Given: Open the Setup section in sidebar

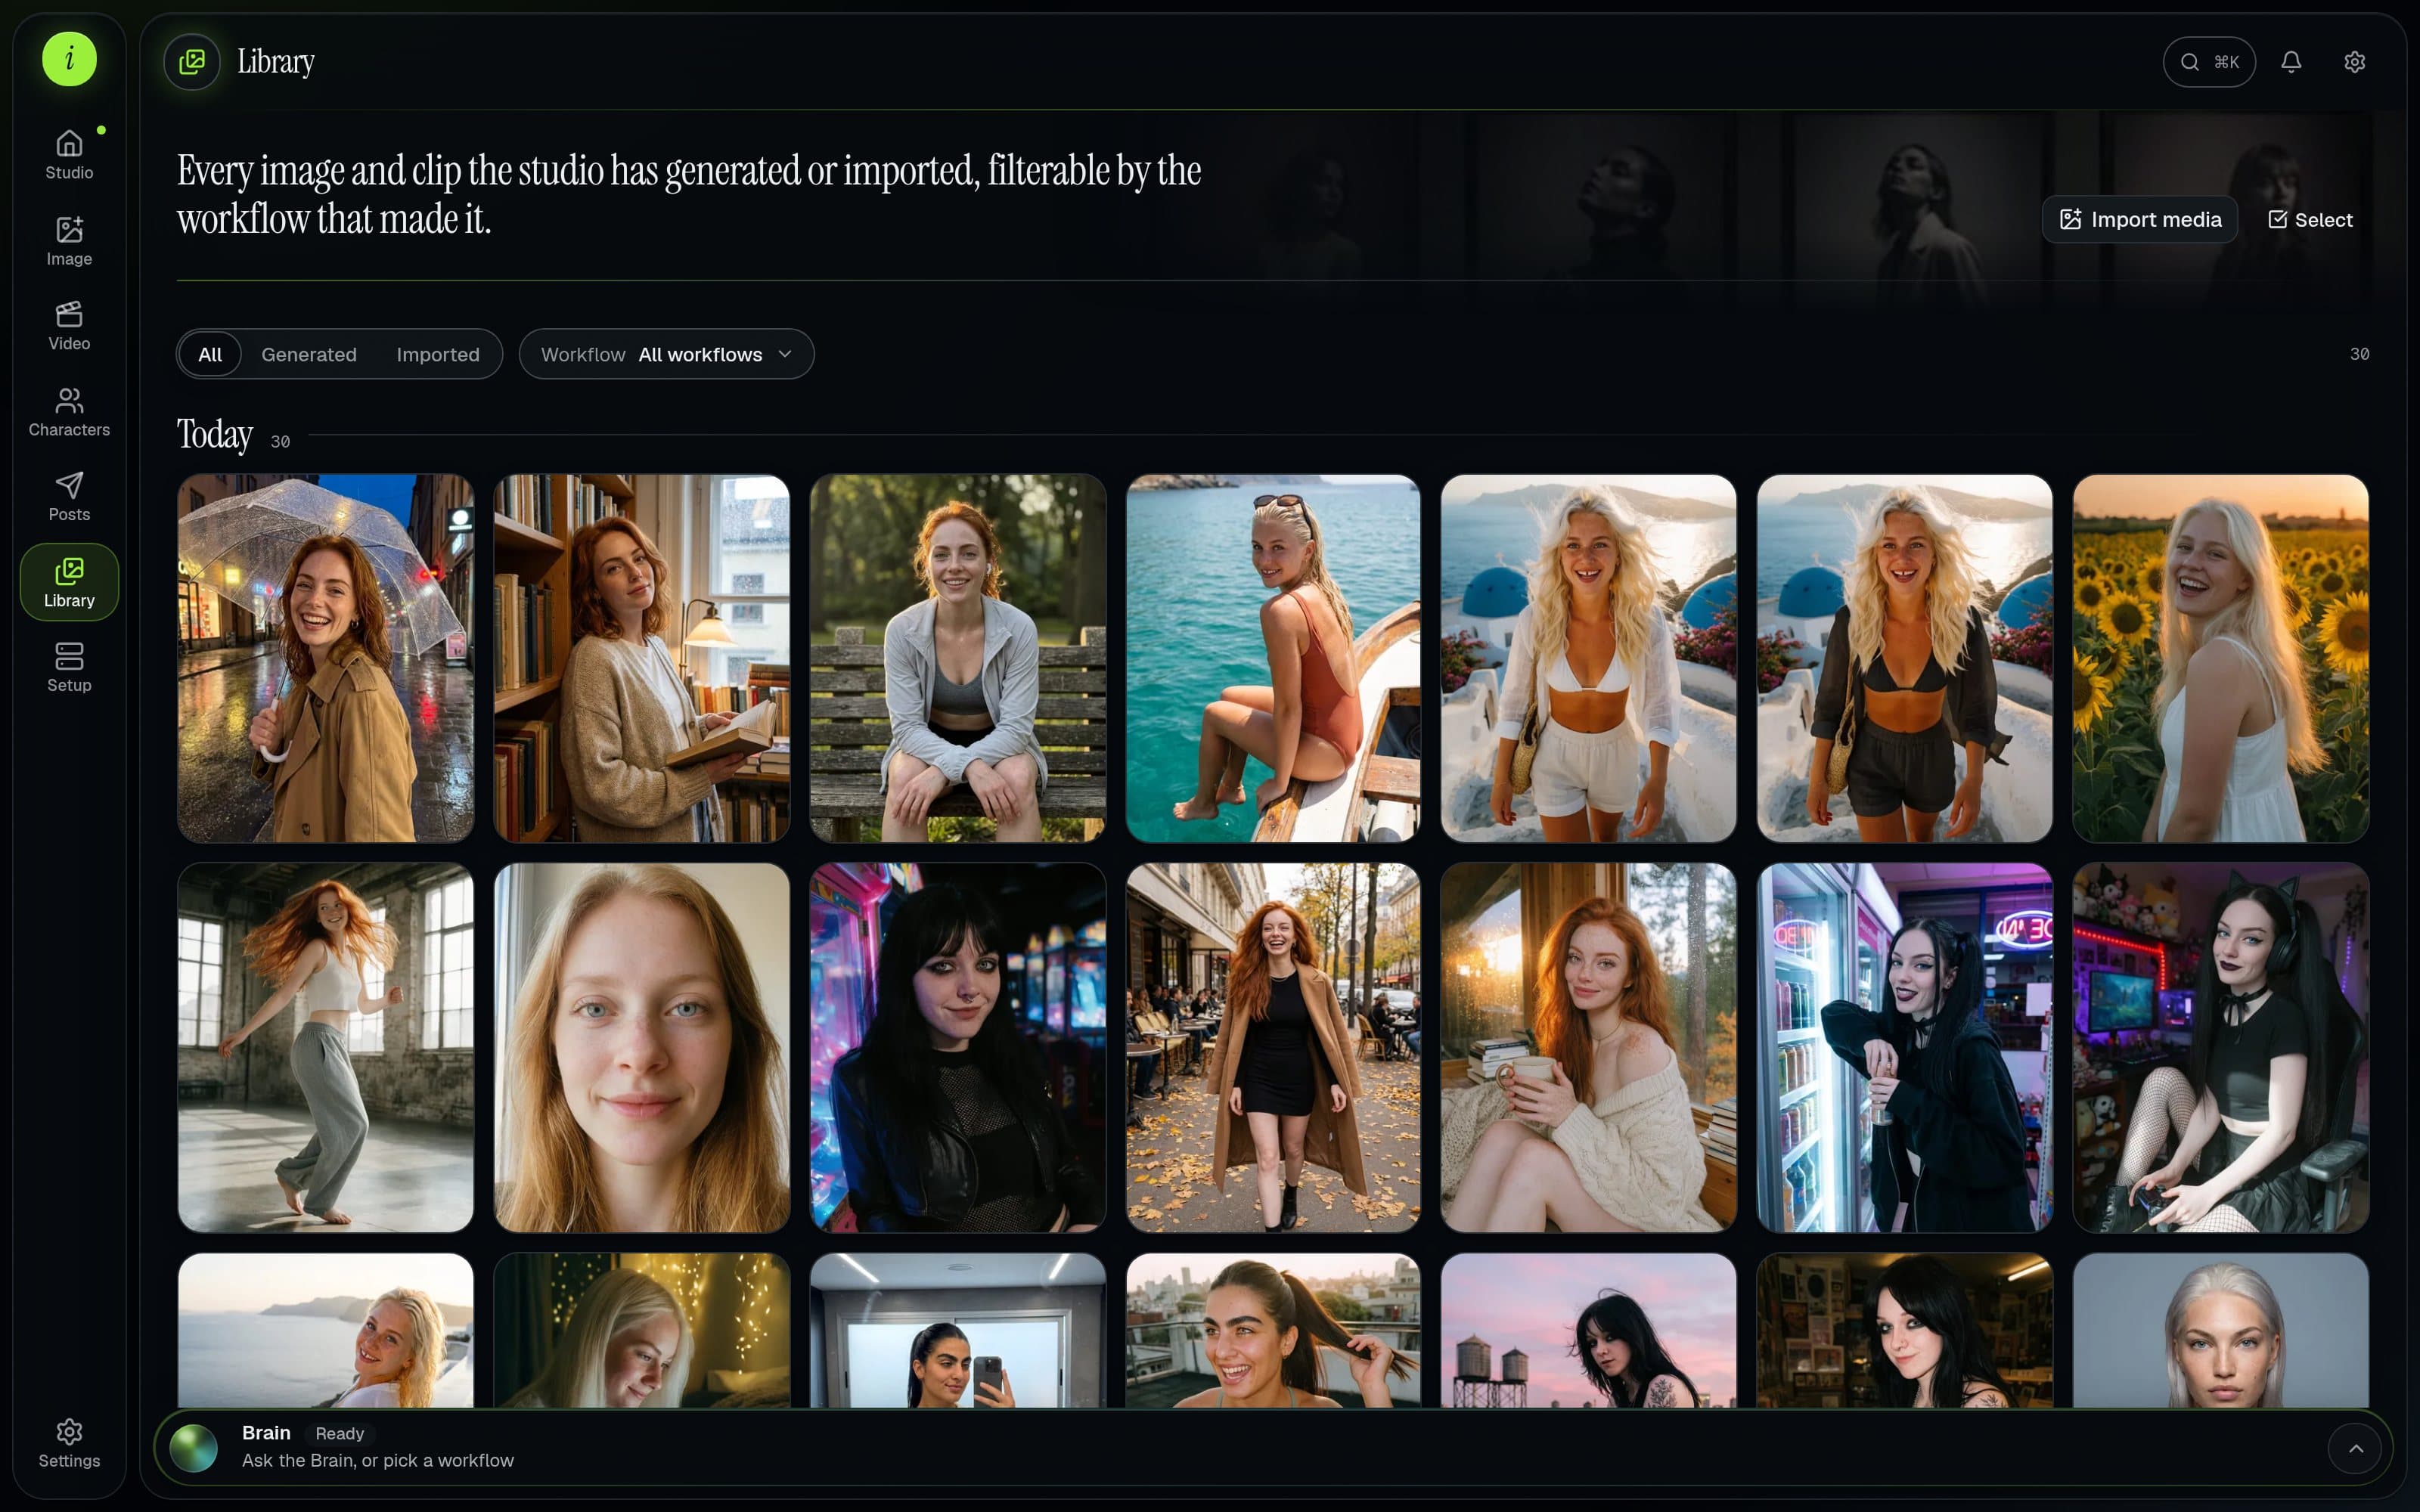Looking at the screenshot, I should point(69,668).
